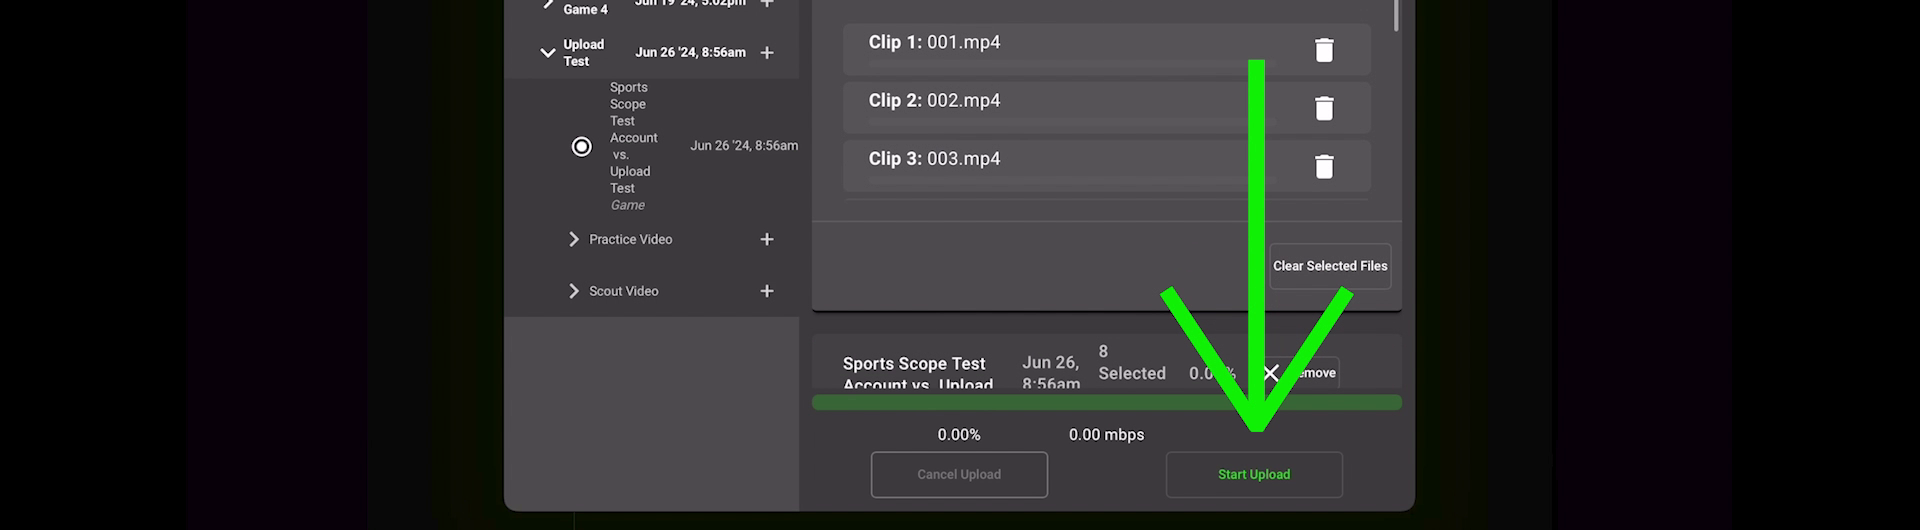Click Cancel Upload button
The width and height of the screenshot is (1920, 530).
point(959,475)
